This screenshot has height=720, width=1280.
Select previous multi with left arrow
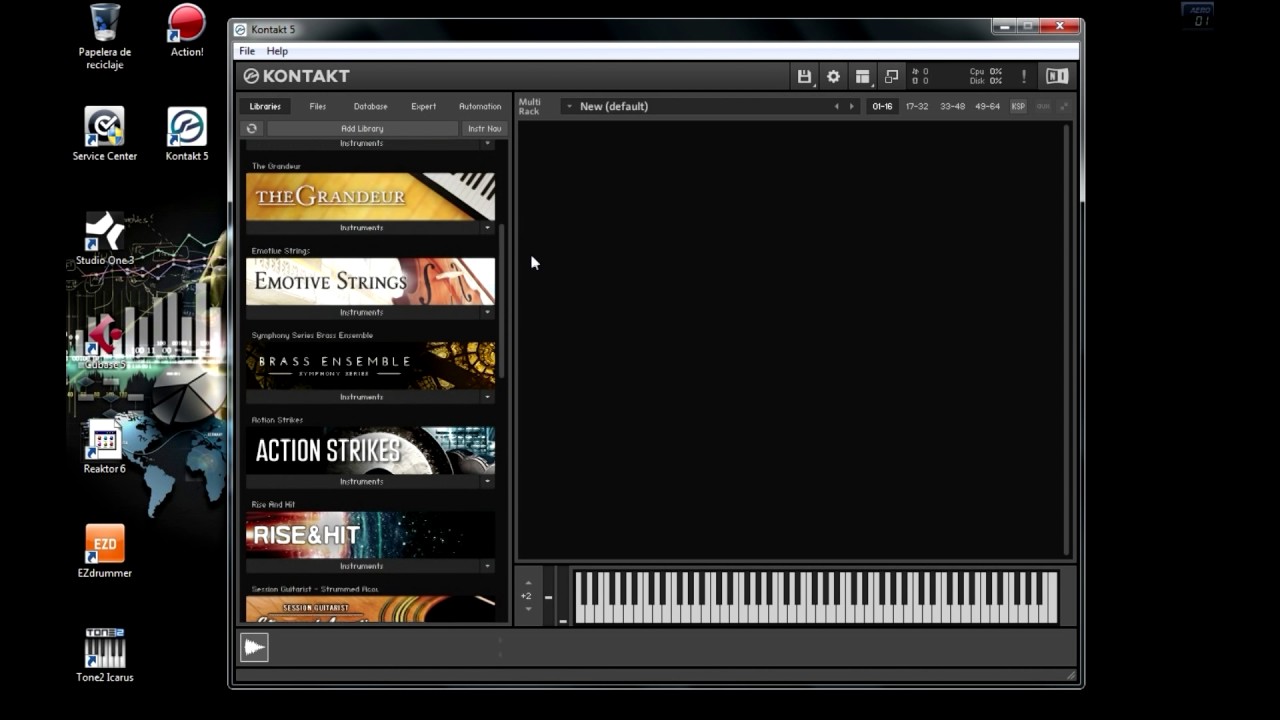(837, 106)
